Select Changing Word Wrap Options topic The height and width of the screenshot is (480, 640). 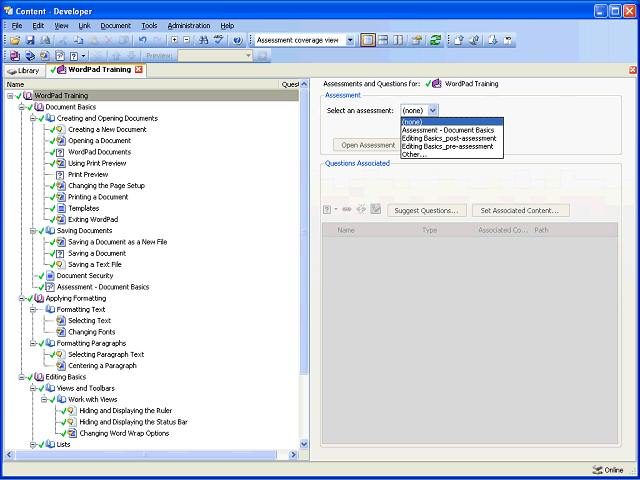tap(124, 433)
